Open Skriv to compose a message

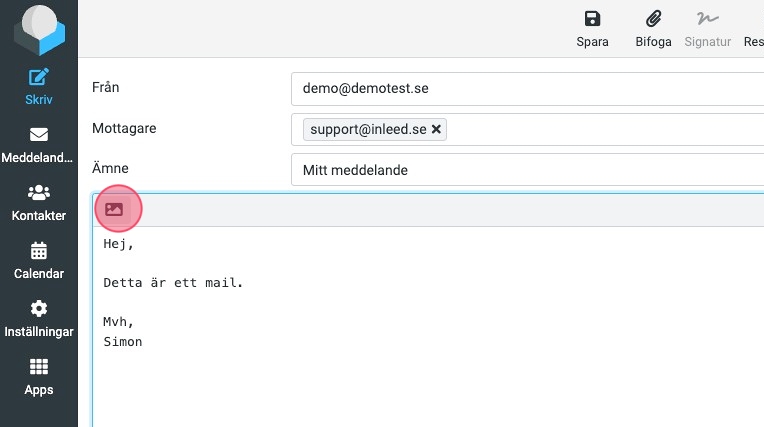pyautogui.click(x=38, y=87)
